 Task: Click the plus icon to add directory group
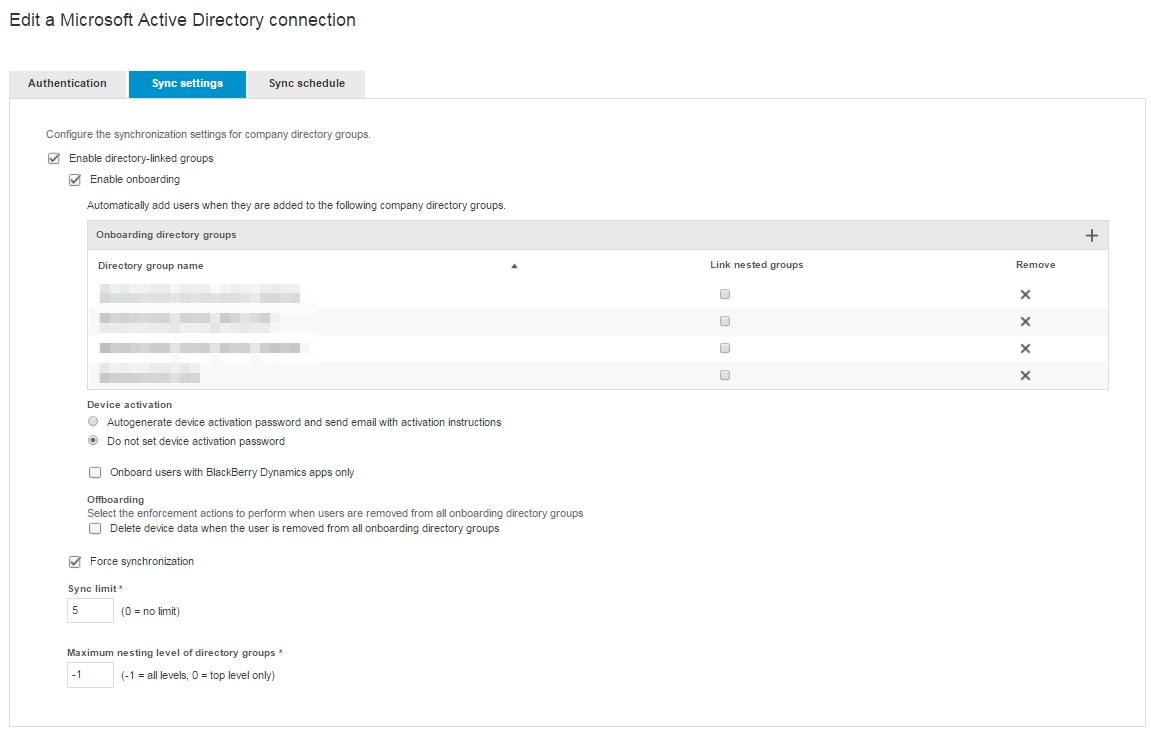(1091, 236)
